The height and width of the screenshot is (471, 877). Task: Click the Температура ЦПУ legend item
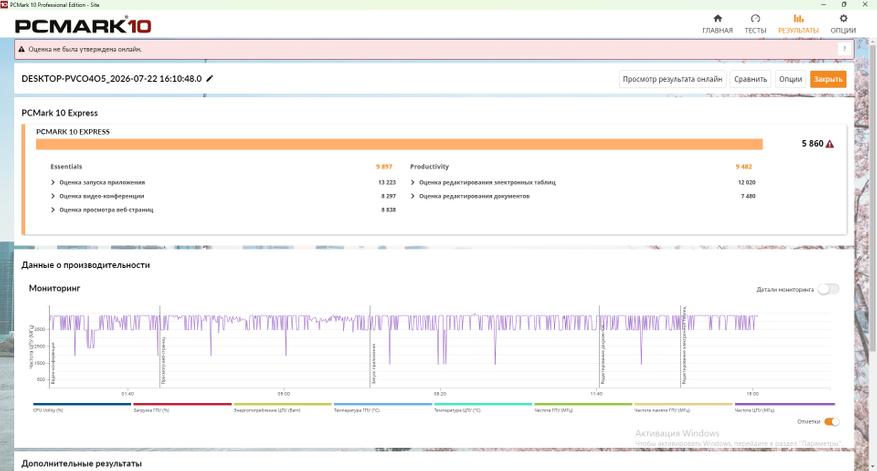(x=483, y=407)
